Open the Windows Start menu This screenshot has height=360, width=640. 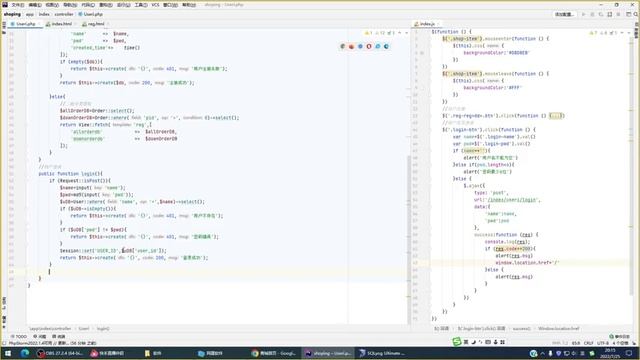(x=8, y=353)
